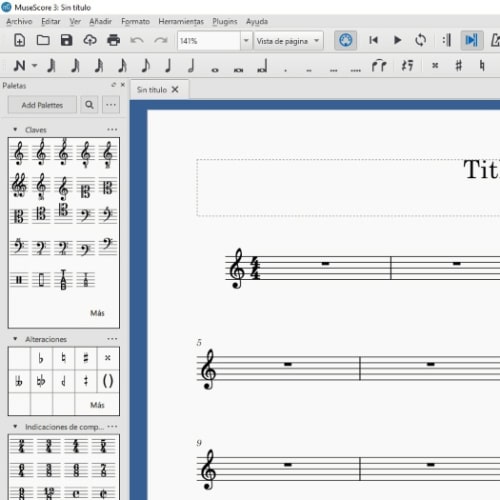Open the Vista de página view dropdown
The height and width of the screenshot is (500, 500).
[289, 41]
